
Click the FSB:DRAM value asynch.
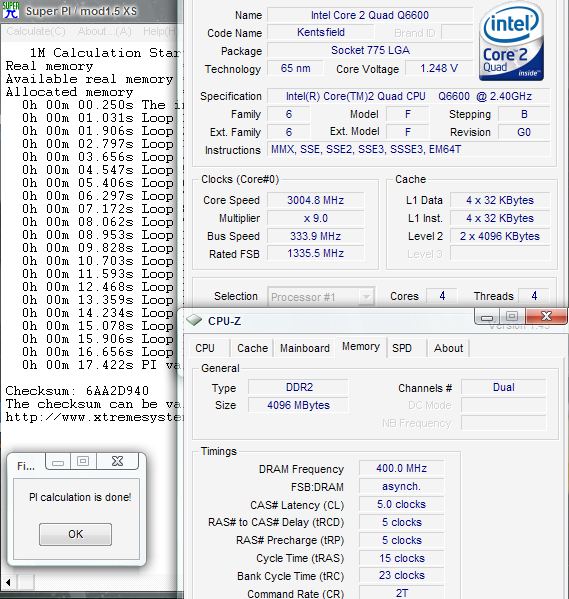tap(401, 486)
